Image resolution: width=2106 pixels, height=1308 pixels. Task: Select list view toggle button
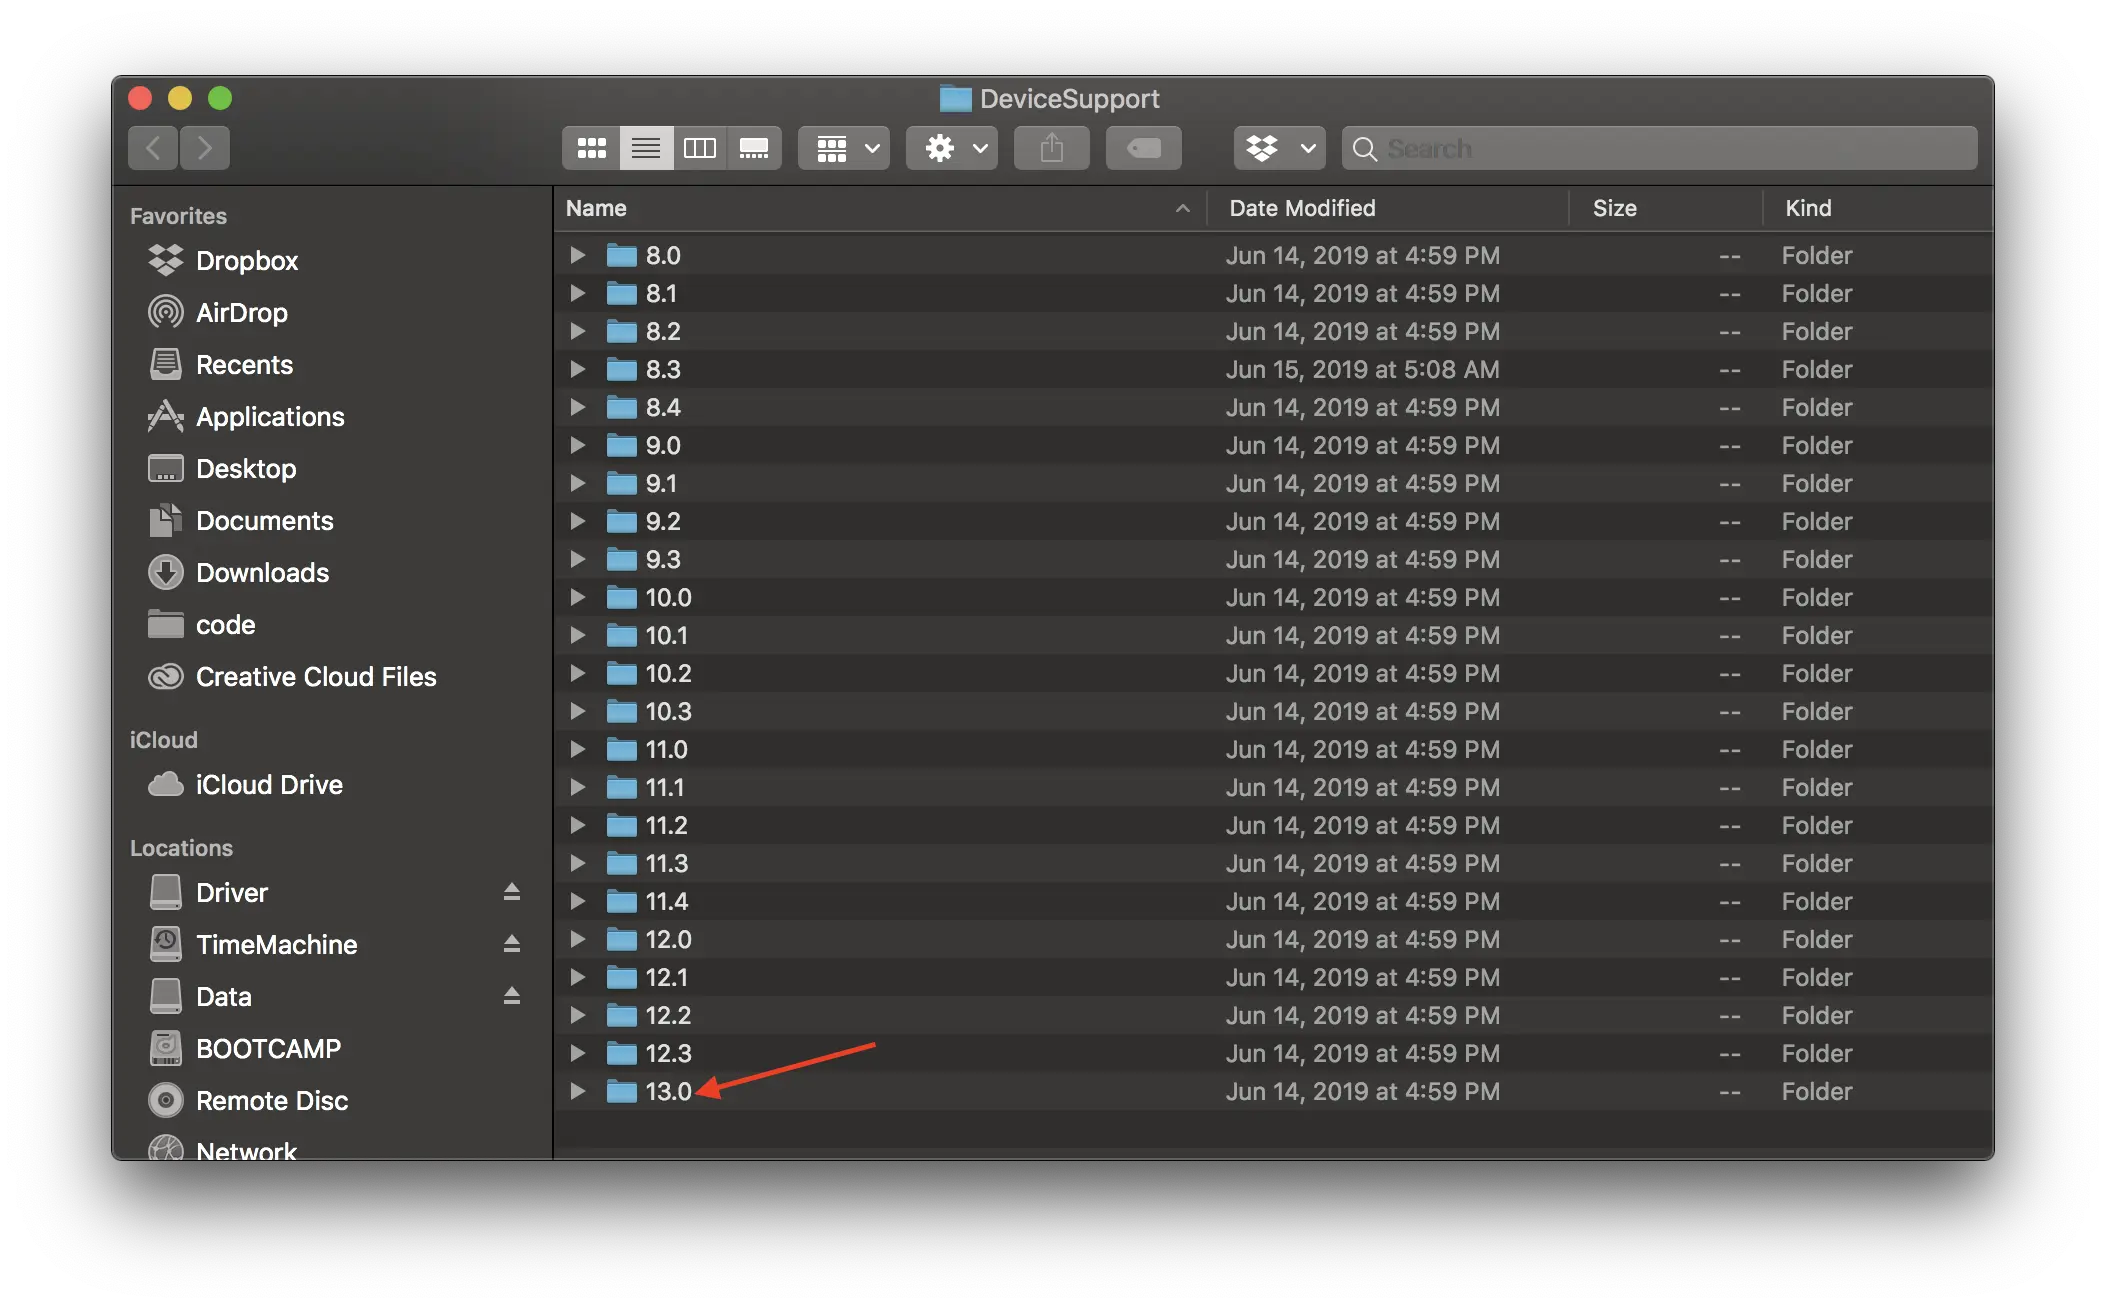pyautogui.click(x=646, y=148)
